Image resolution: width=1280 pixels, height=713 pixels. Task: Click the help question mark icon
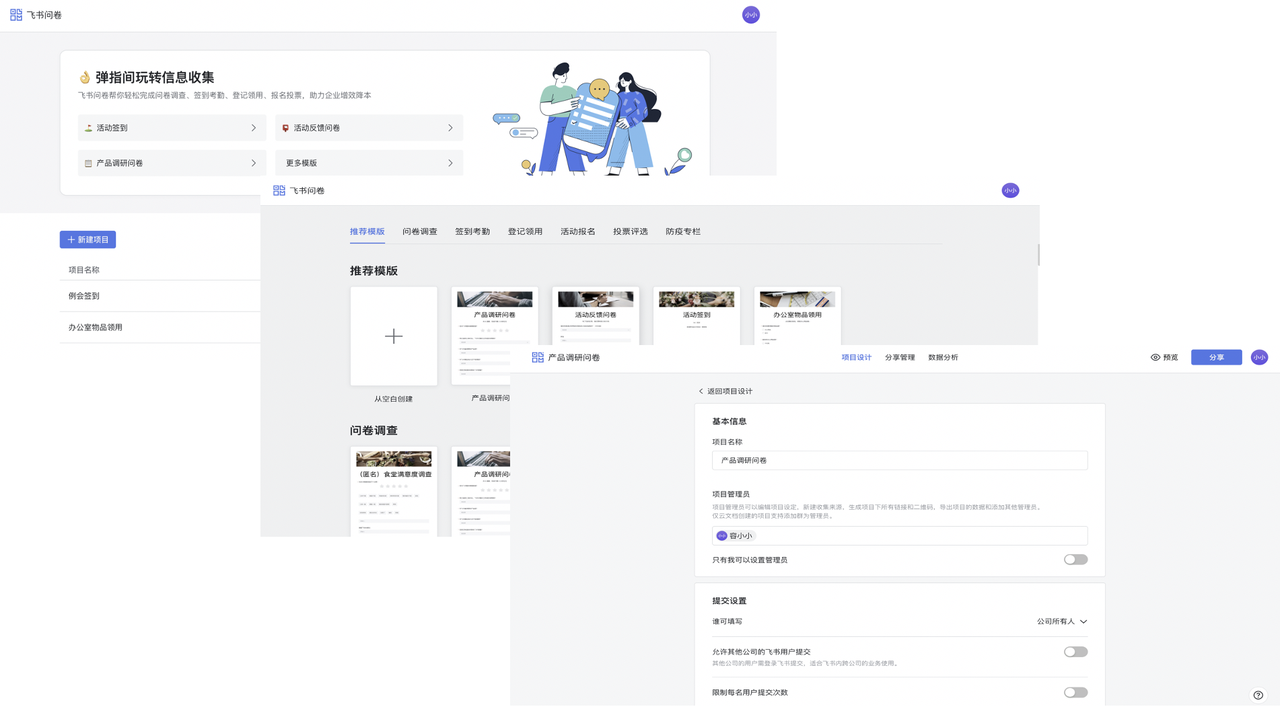click(1258, 695)
